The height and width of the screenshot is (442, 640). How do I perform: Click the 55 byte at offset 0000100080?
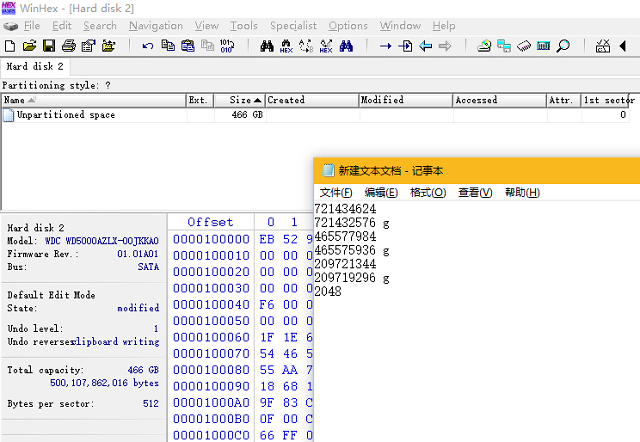tap(267, 370)
